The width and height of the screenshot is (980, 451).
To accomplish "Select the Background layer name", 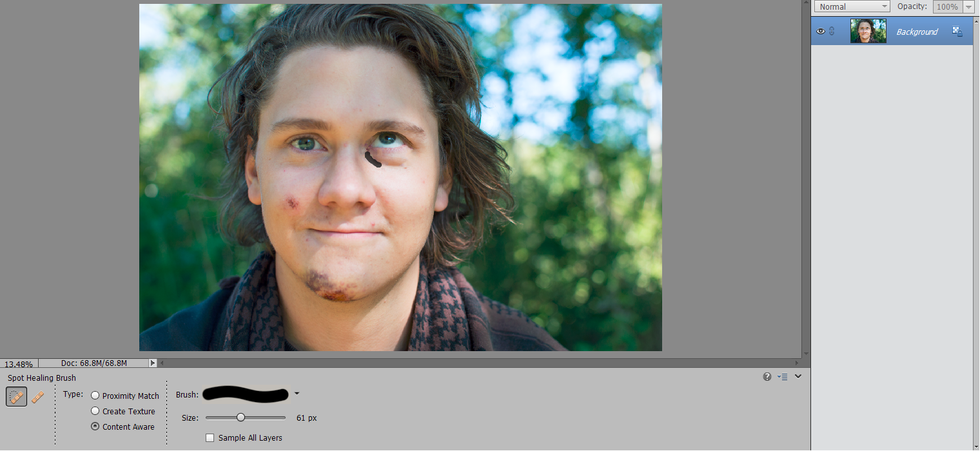I will tap(916, 32).
